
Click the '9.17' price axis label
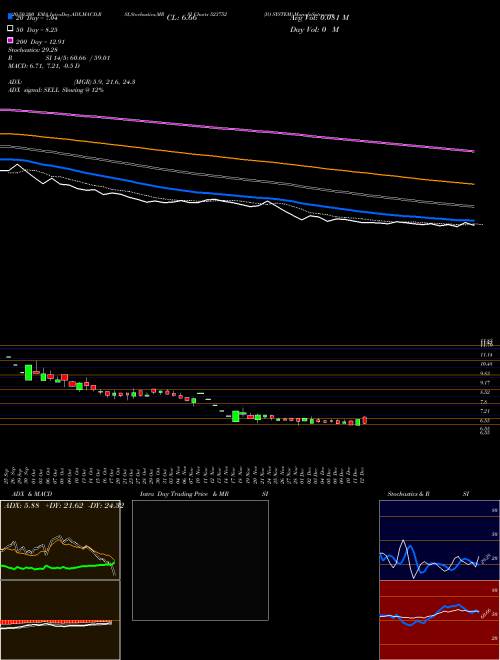click(x=486, y=383)
